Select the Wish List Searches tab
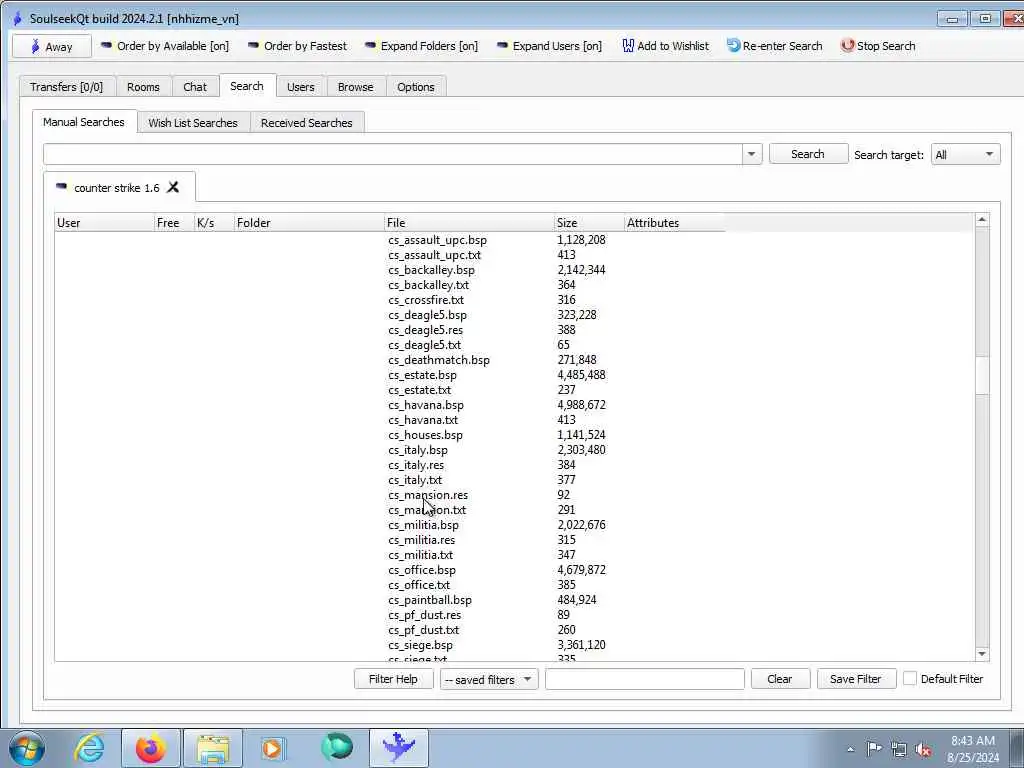The height and width of the screenshot is (768, 1024). 193,123
